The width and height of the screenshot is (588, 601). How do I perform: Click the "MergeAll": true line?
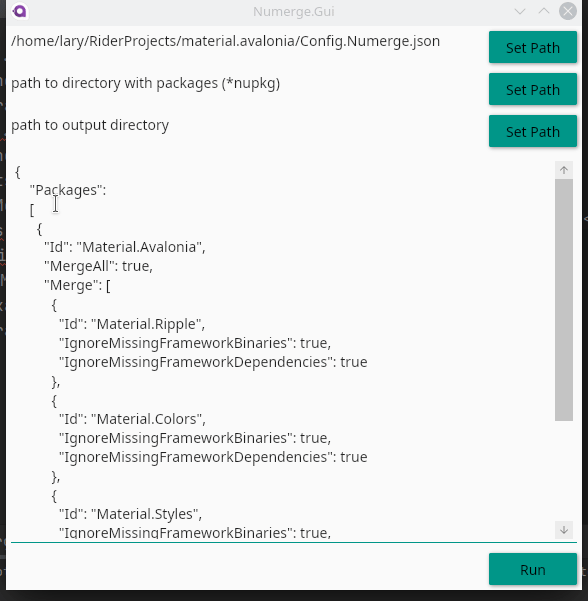[x=99, y=266]
